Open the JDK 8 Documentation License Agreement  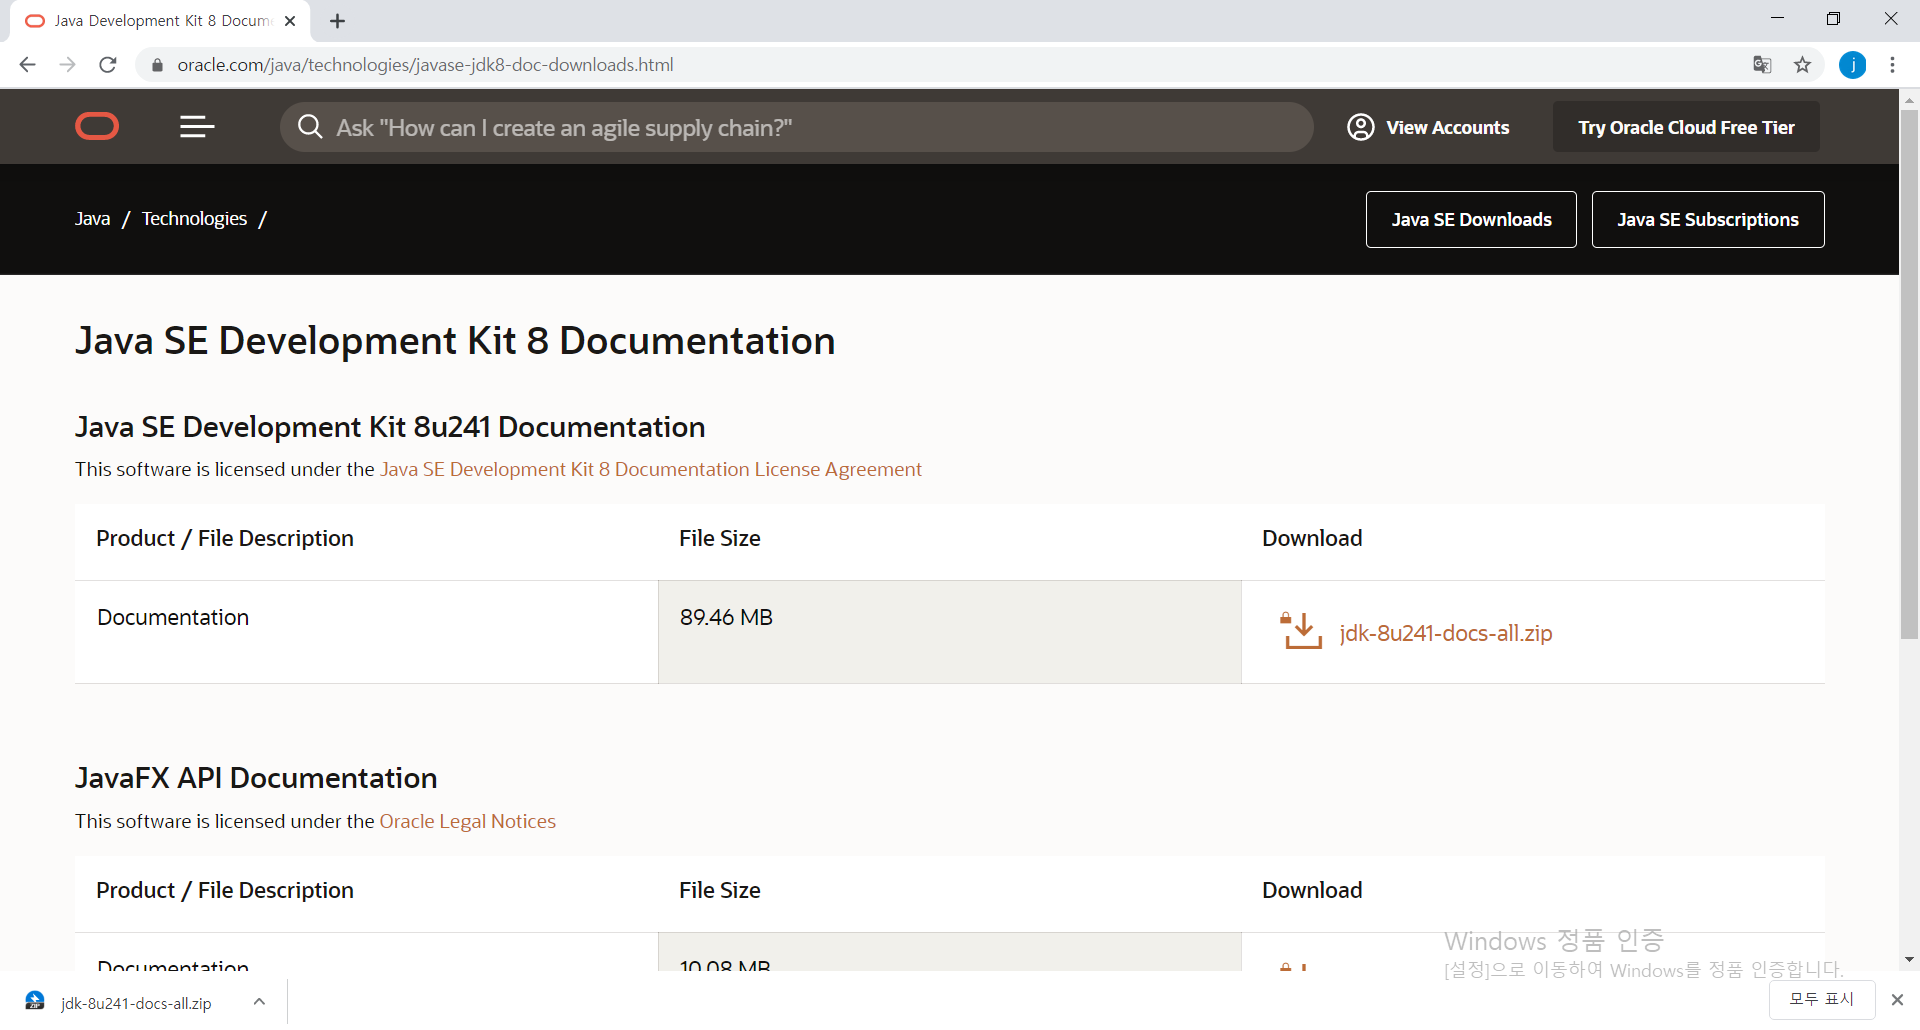click(651, 469)
